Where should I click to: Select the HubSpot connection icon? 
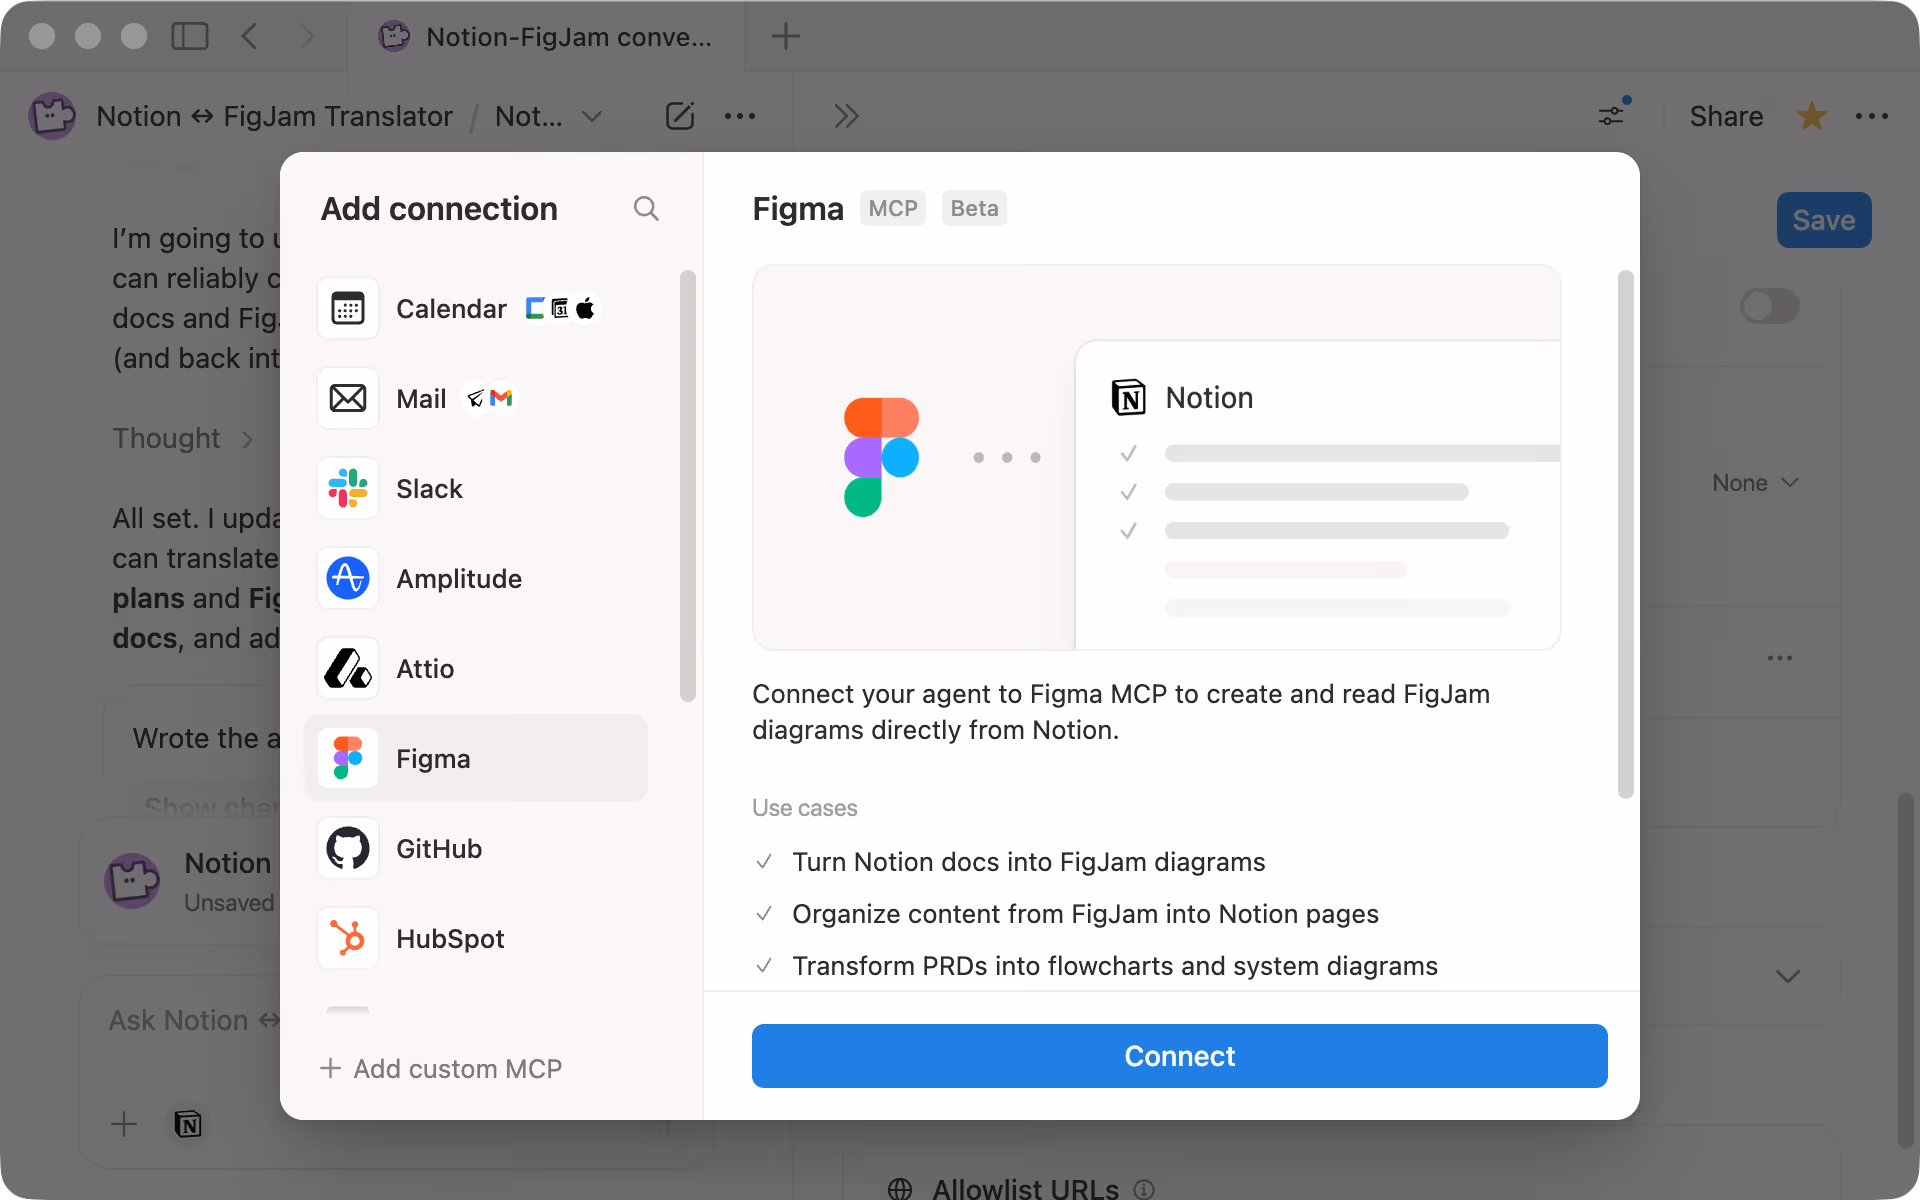tap(347, 938)
